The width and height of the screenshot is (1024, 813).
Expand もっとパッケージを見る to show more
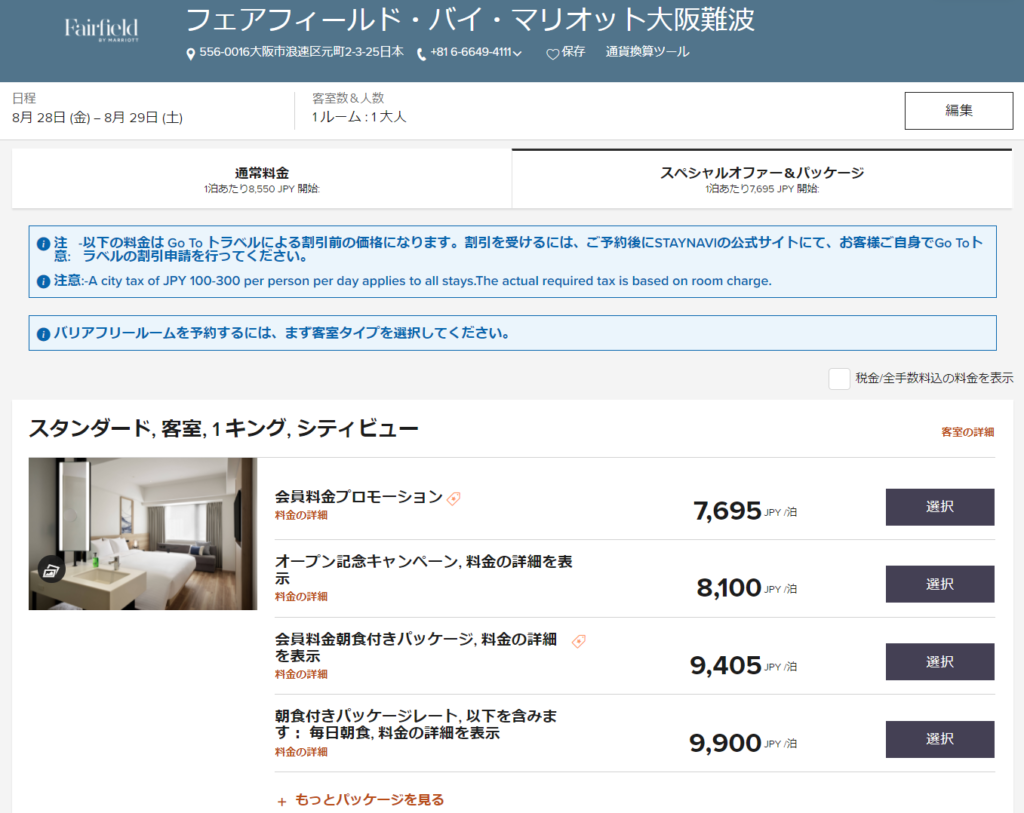pos(360,800)
